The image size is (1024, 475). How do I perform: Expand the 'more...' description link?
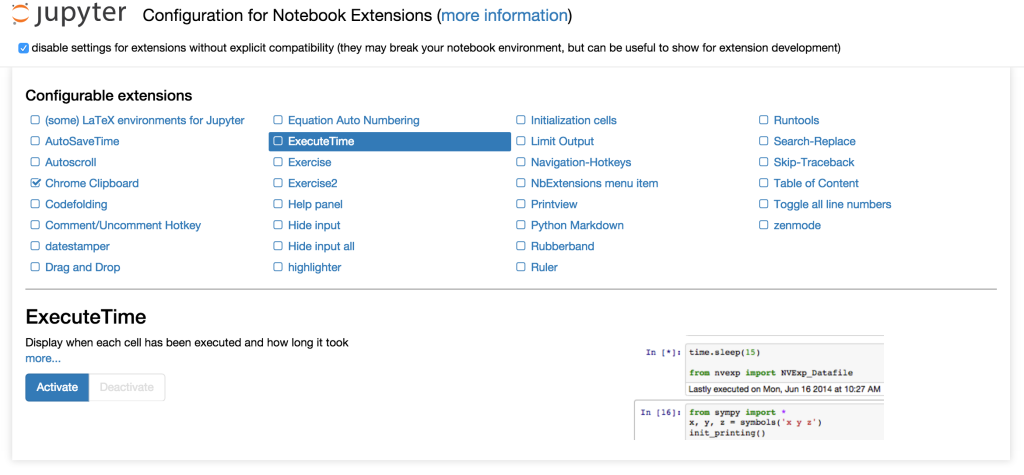43,359
